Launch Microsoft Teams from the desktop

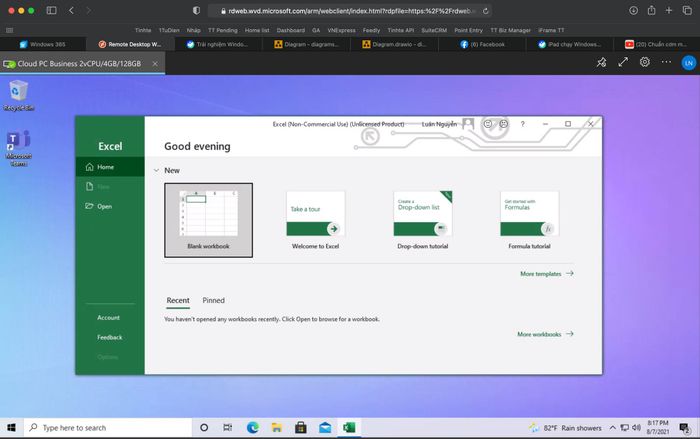tap(18, 148)
